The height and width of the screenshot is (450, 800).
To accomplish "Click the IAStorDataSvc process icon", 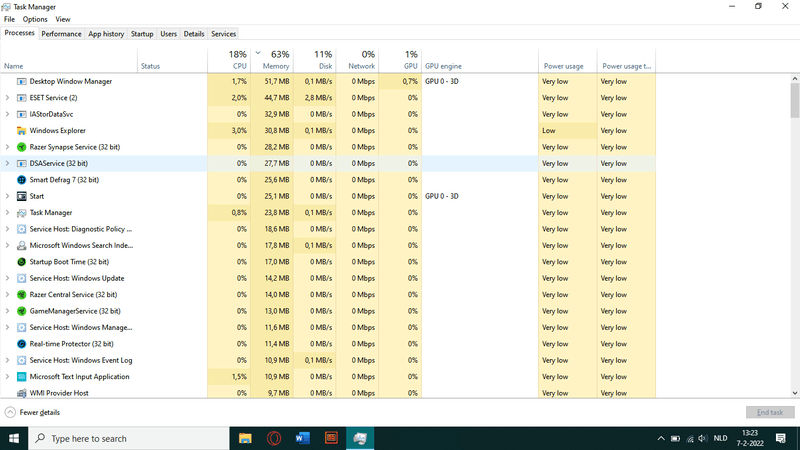I will point(21,114).
